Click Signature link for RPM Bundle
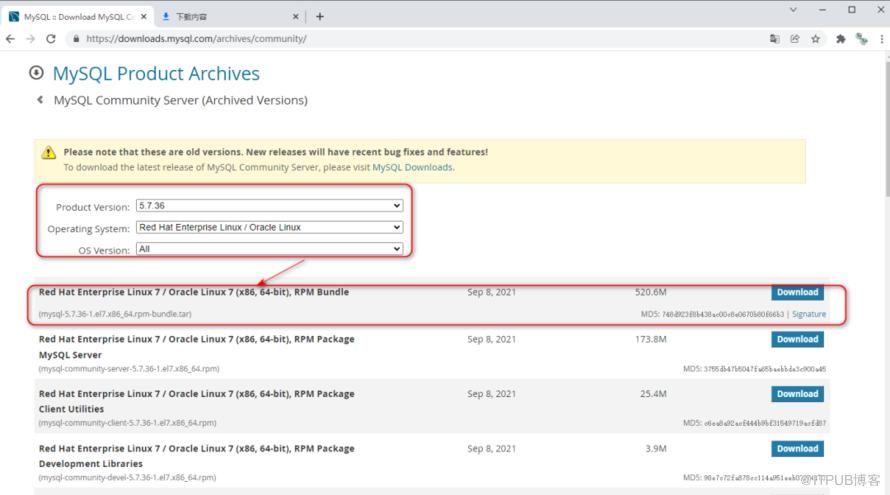Image resolution: width=890 pixels, height=495 pixels. point(809,314)
